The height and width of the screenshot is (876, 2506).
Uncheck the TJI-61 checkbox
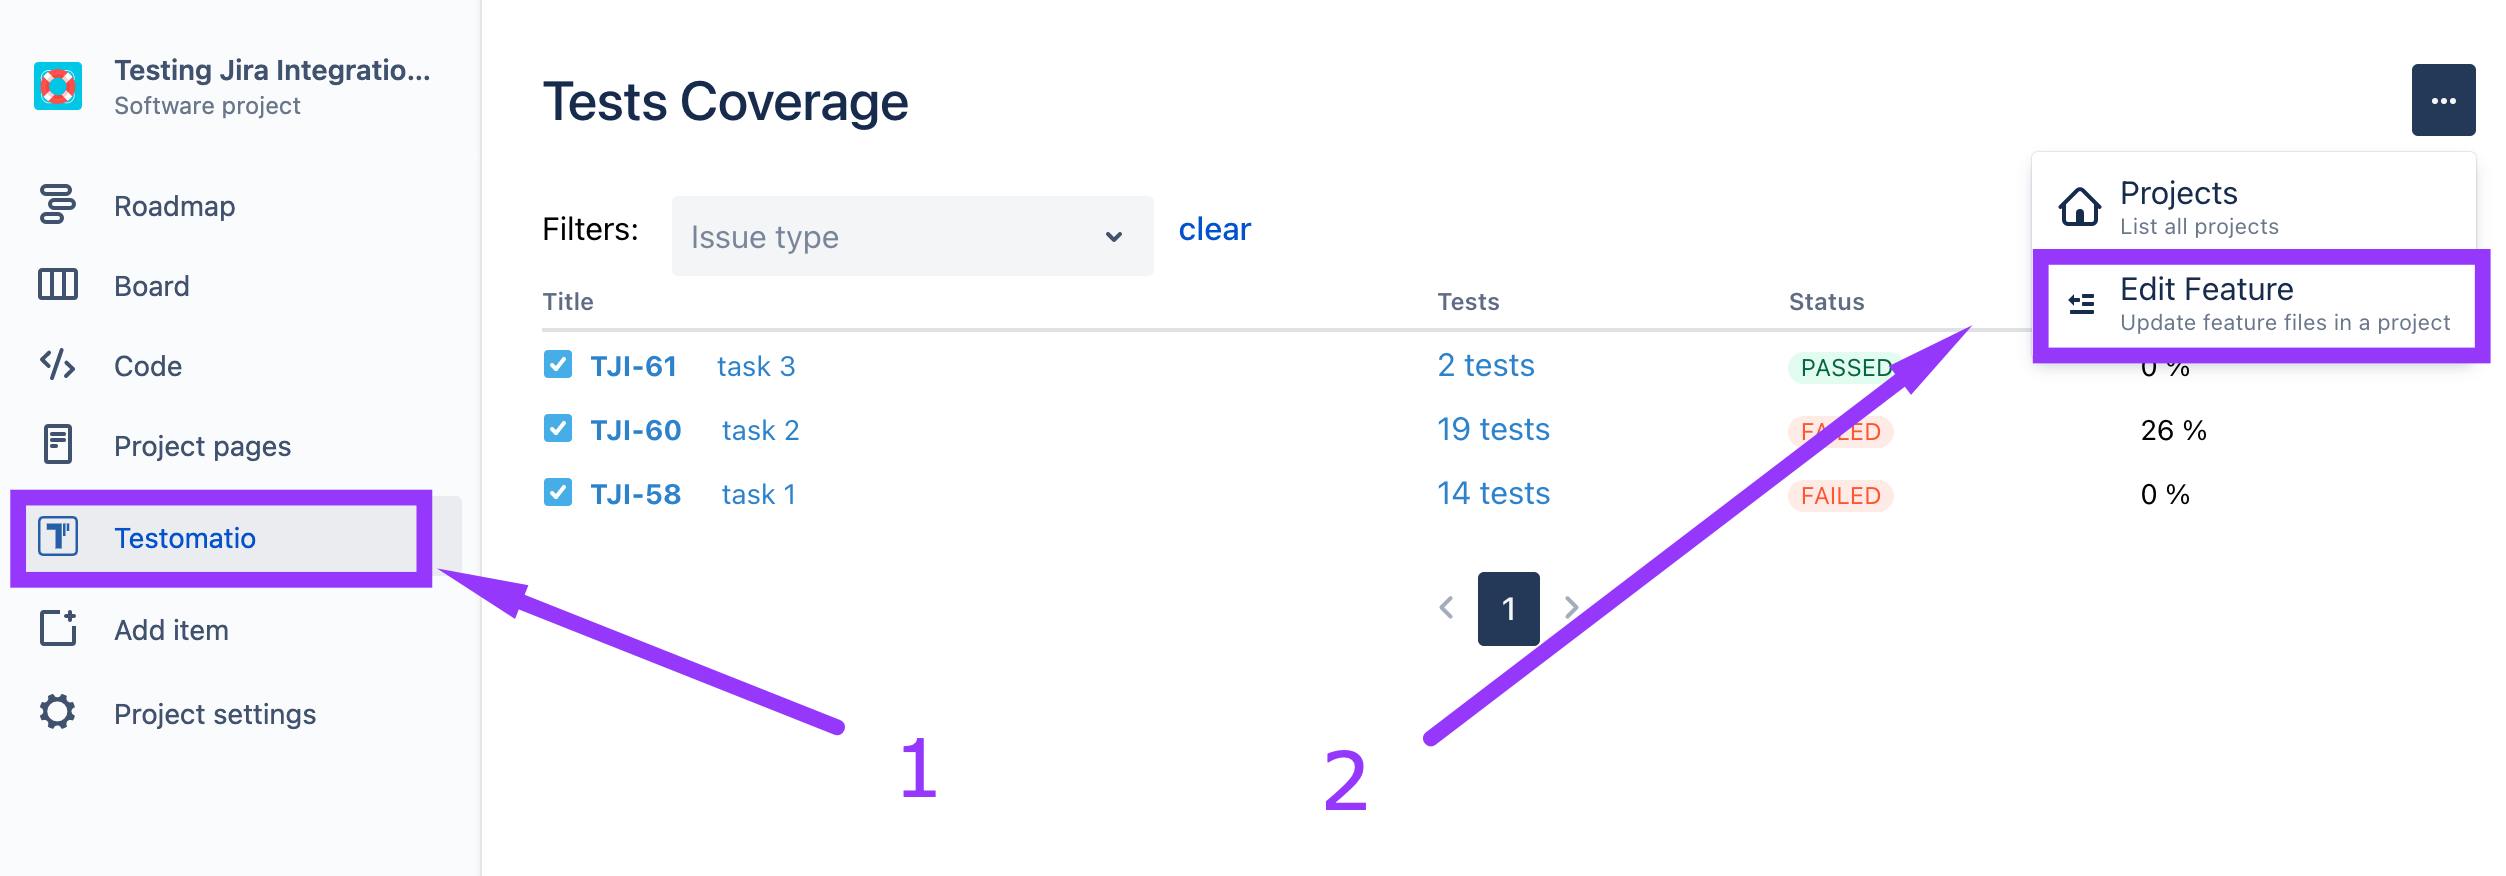point(558,365)
